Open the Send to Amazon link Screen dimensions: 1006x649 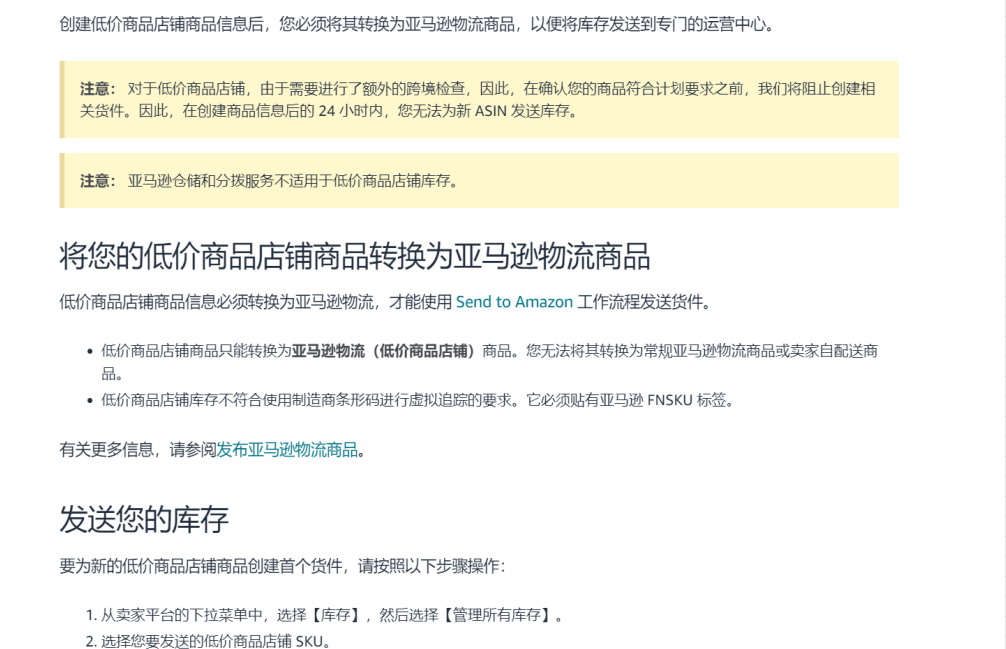point(514,302)
